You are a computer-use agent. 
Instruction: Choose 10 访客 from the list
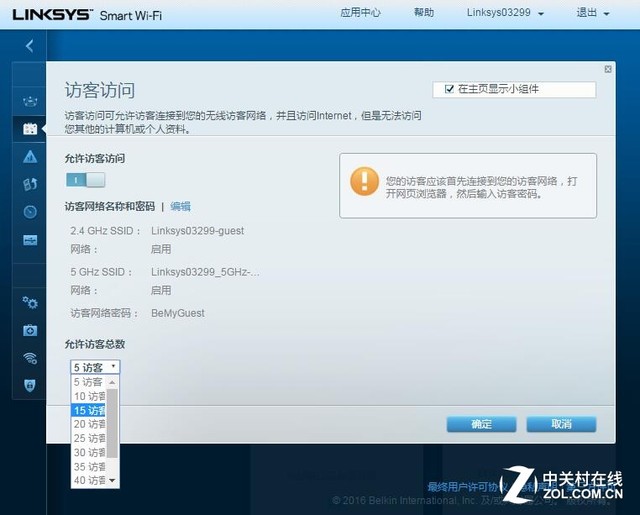(x=89, y=396)
